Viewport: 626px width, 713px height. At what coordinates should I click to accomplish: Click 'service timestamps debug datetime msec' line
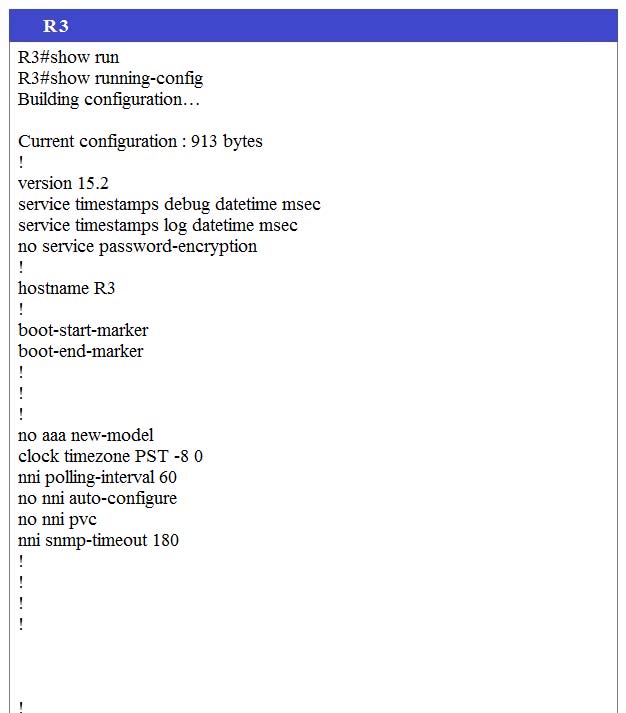click(x=169, y=204)
